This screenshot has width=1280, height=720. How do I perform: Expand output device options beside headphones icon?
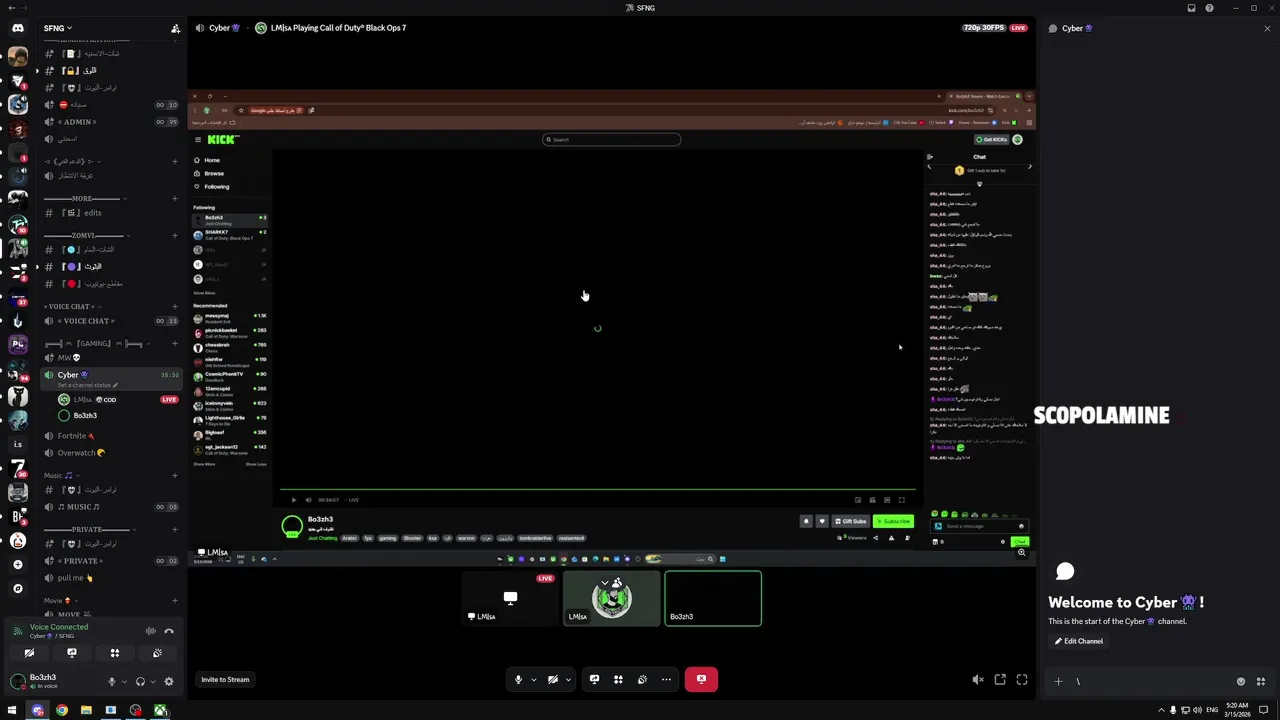point(153,681)
